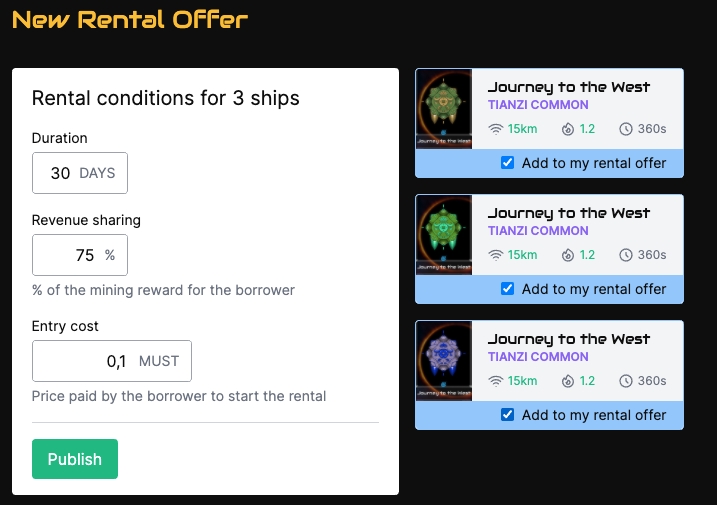Screen dimensions: 717x505
Task: Click the flame icon on first ship card
Action: coord(568,129)
